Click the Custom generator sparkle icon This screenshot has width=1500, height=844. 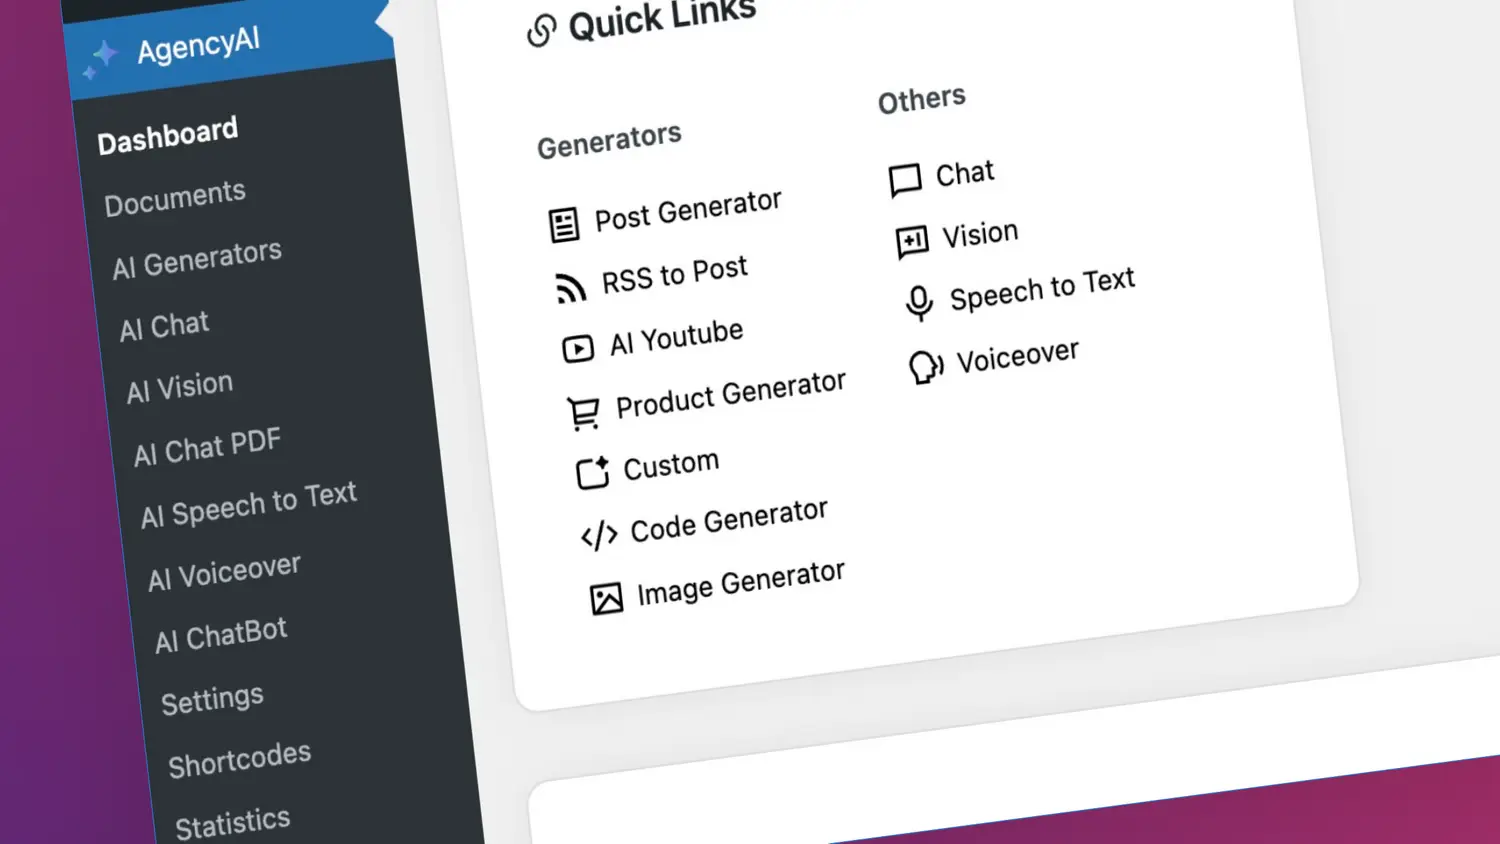[x=592, y=473]
